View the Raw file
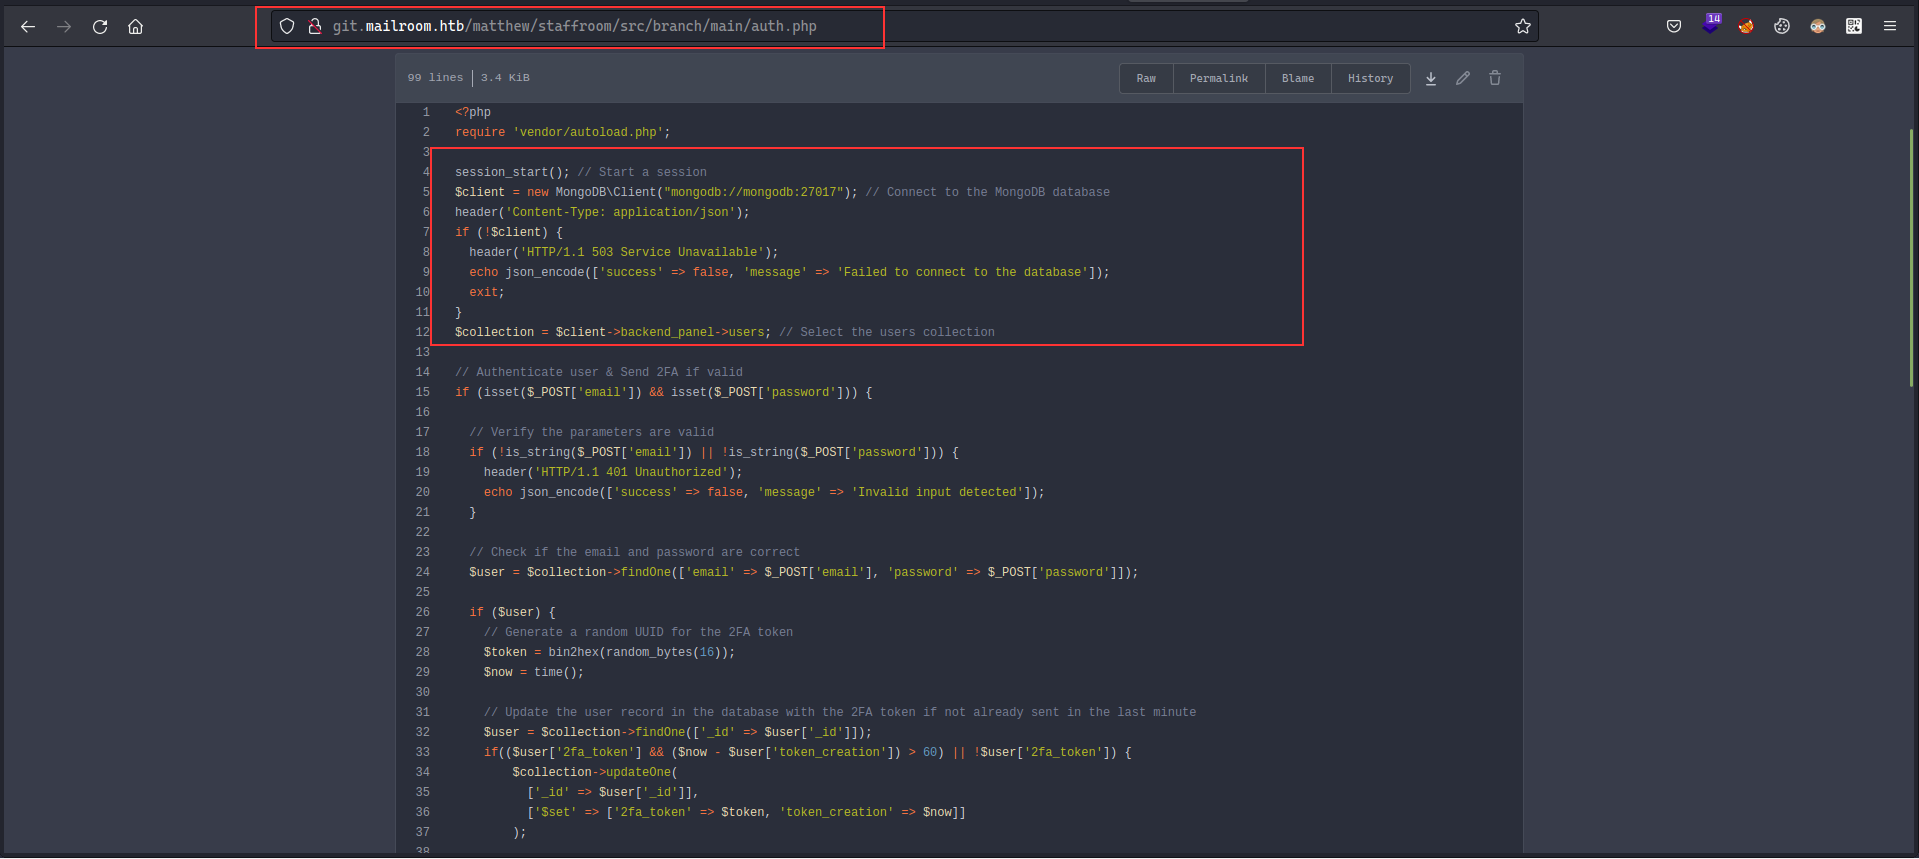This screenshot has height=859, width=1919. click(1146, 78)
